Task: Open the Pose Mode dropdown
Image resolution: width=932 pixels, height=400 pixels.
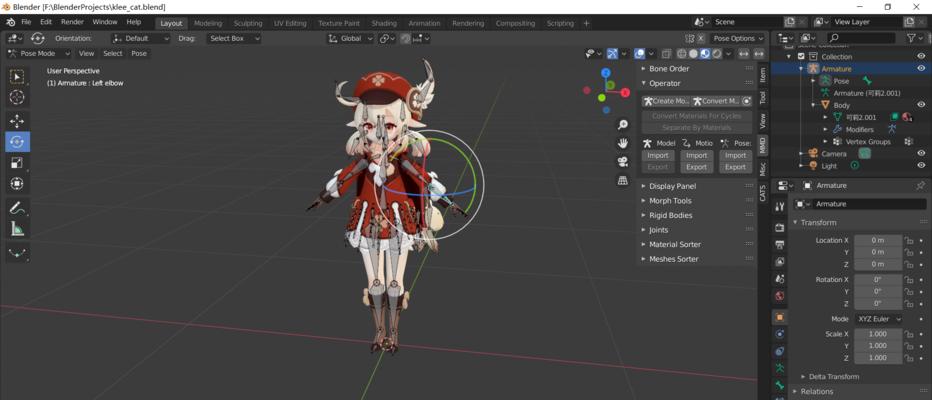Action: pyautogui.click(x=39, y=53)
